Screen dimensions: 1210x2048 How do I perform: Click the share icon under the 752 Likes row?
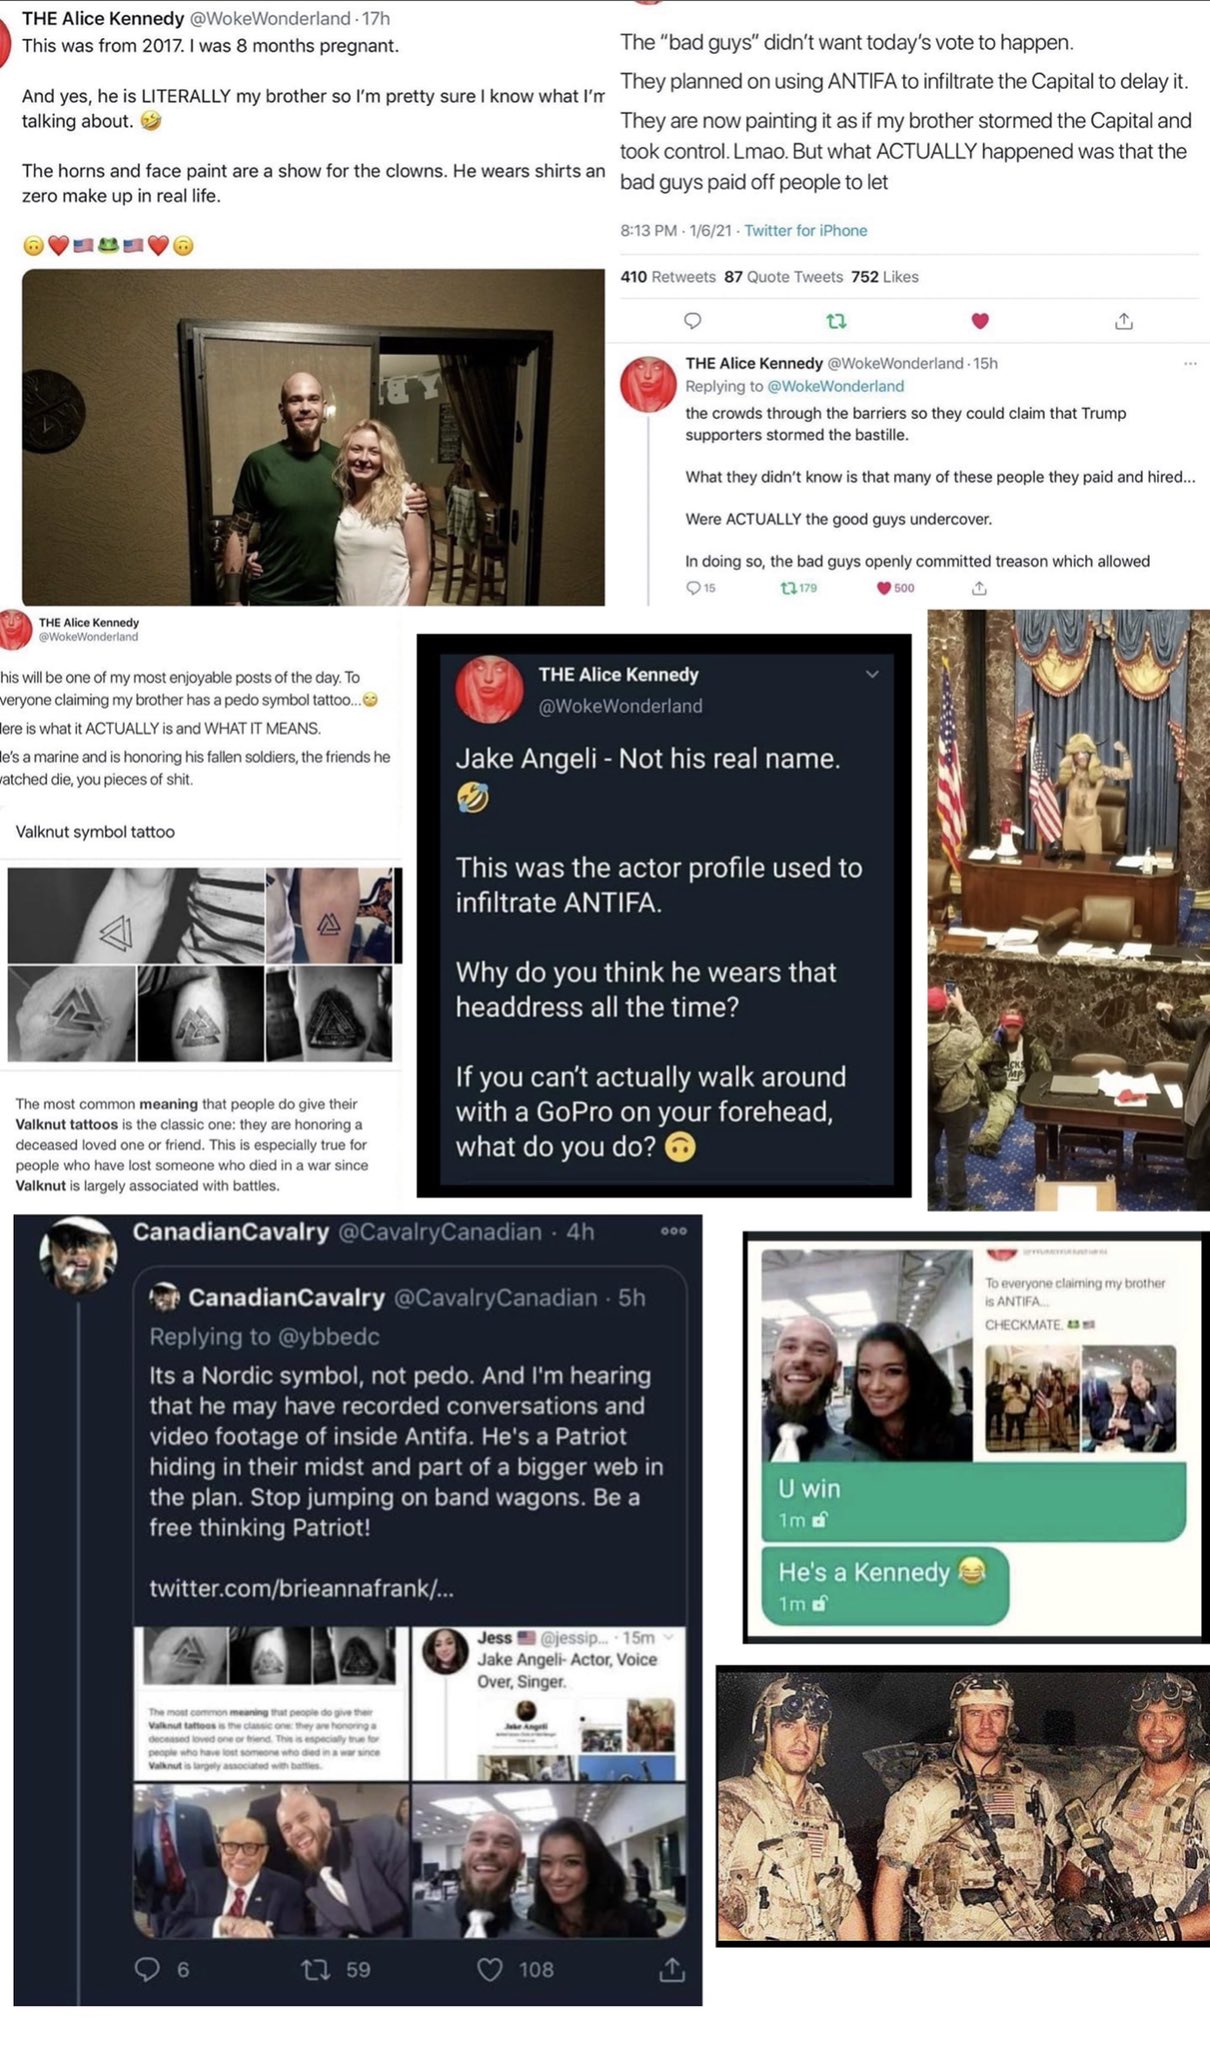pyautogui.click(x=1124, y=321)
